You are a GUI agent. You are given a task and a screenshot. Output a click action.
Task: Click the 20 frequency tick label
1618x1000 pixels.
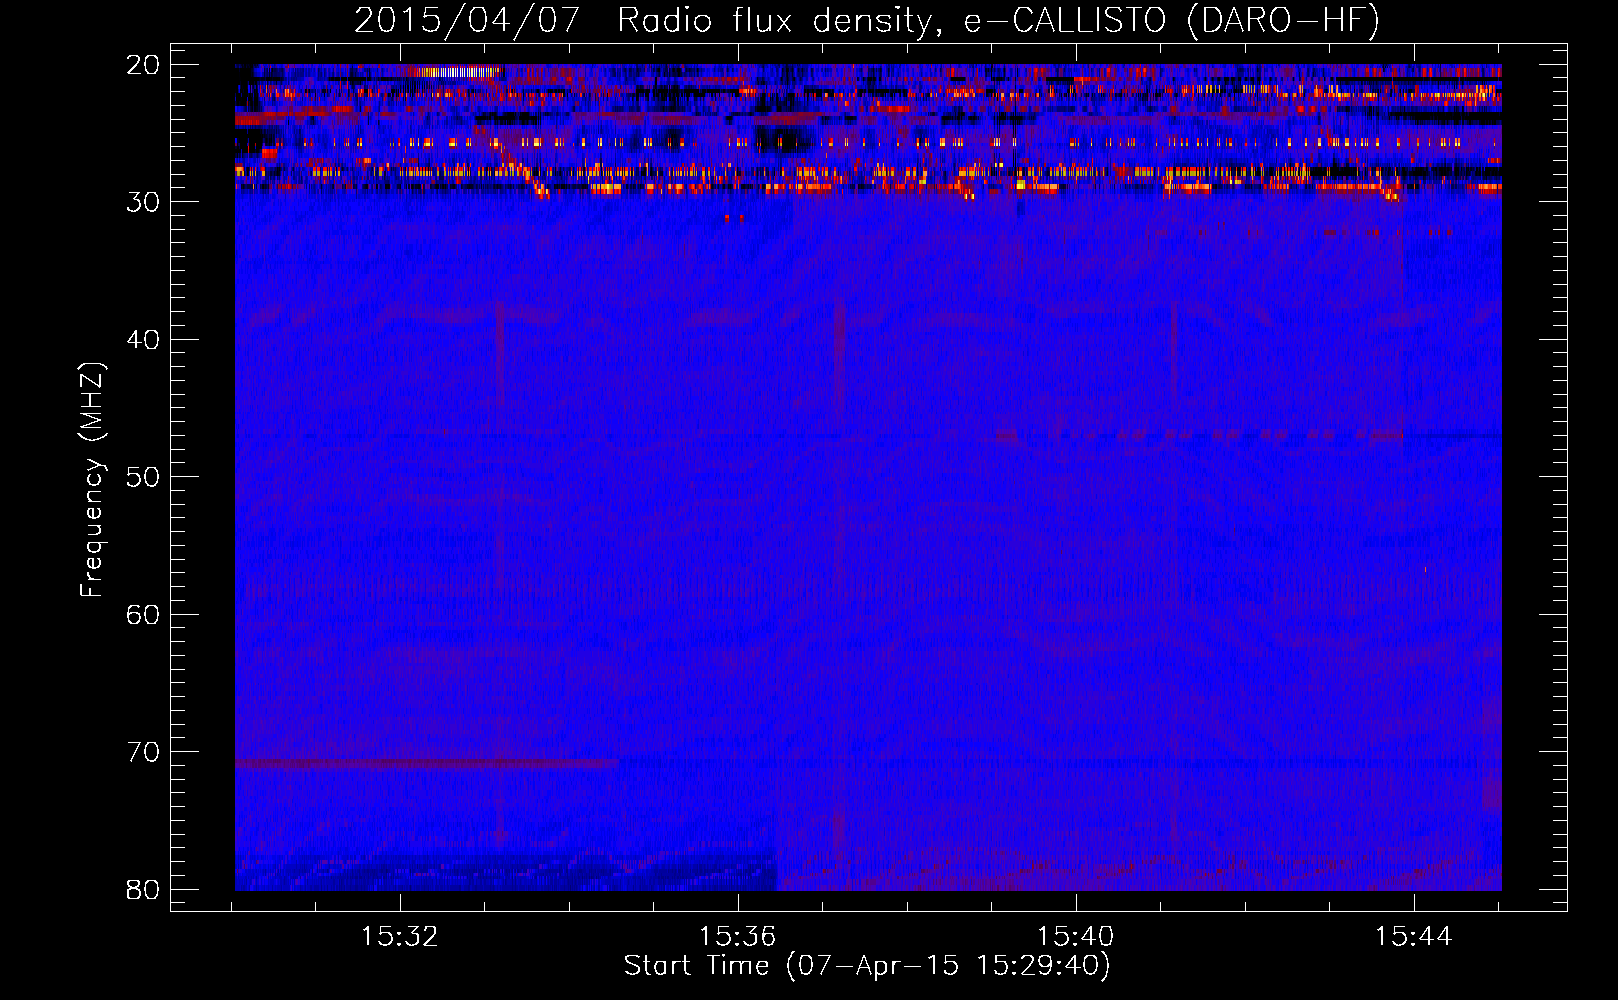143,65
